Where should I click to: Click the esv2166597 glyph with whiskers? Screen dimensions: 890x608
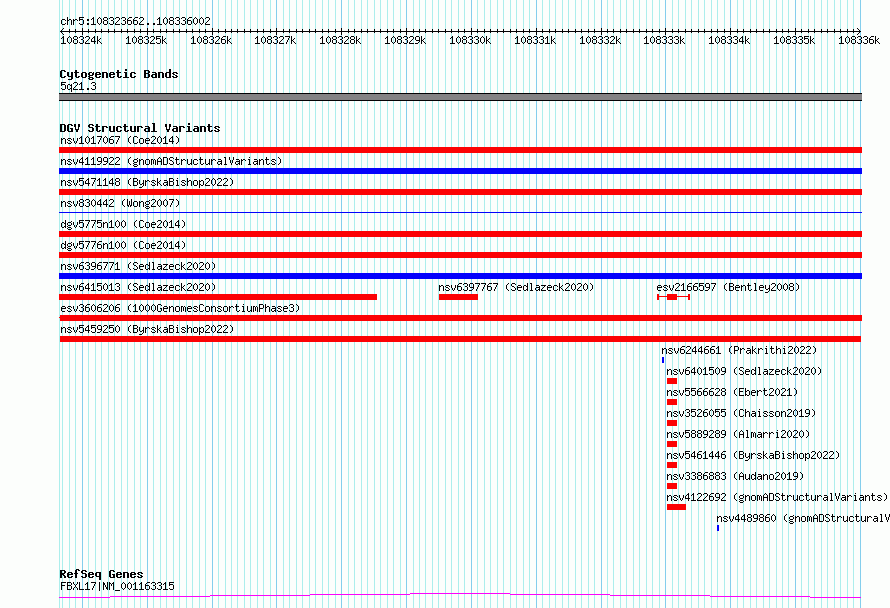coord(673,297)
